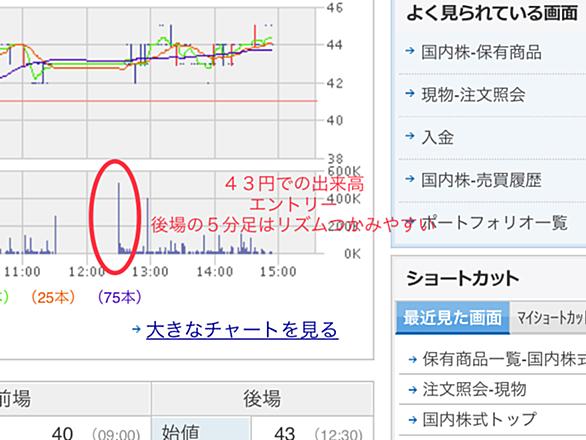Image resolution: width=586 pixels, height=440 pixels.
Task: Click the (25本) moving average legend
Action: [x=53, y=298]
